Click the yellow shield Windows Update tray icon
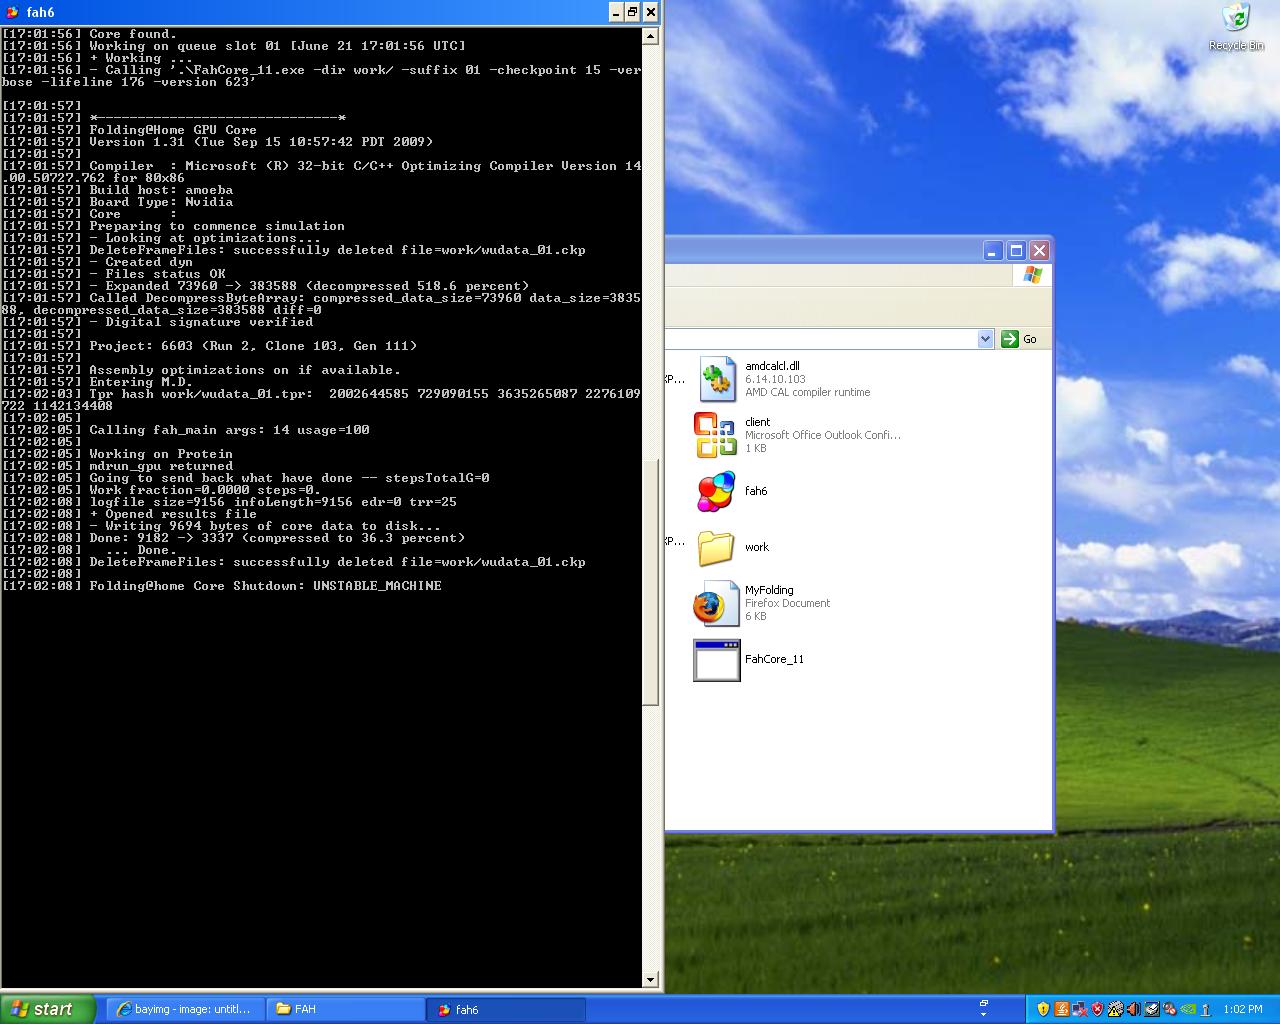 tap(1043, 1009)
